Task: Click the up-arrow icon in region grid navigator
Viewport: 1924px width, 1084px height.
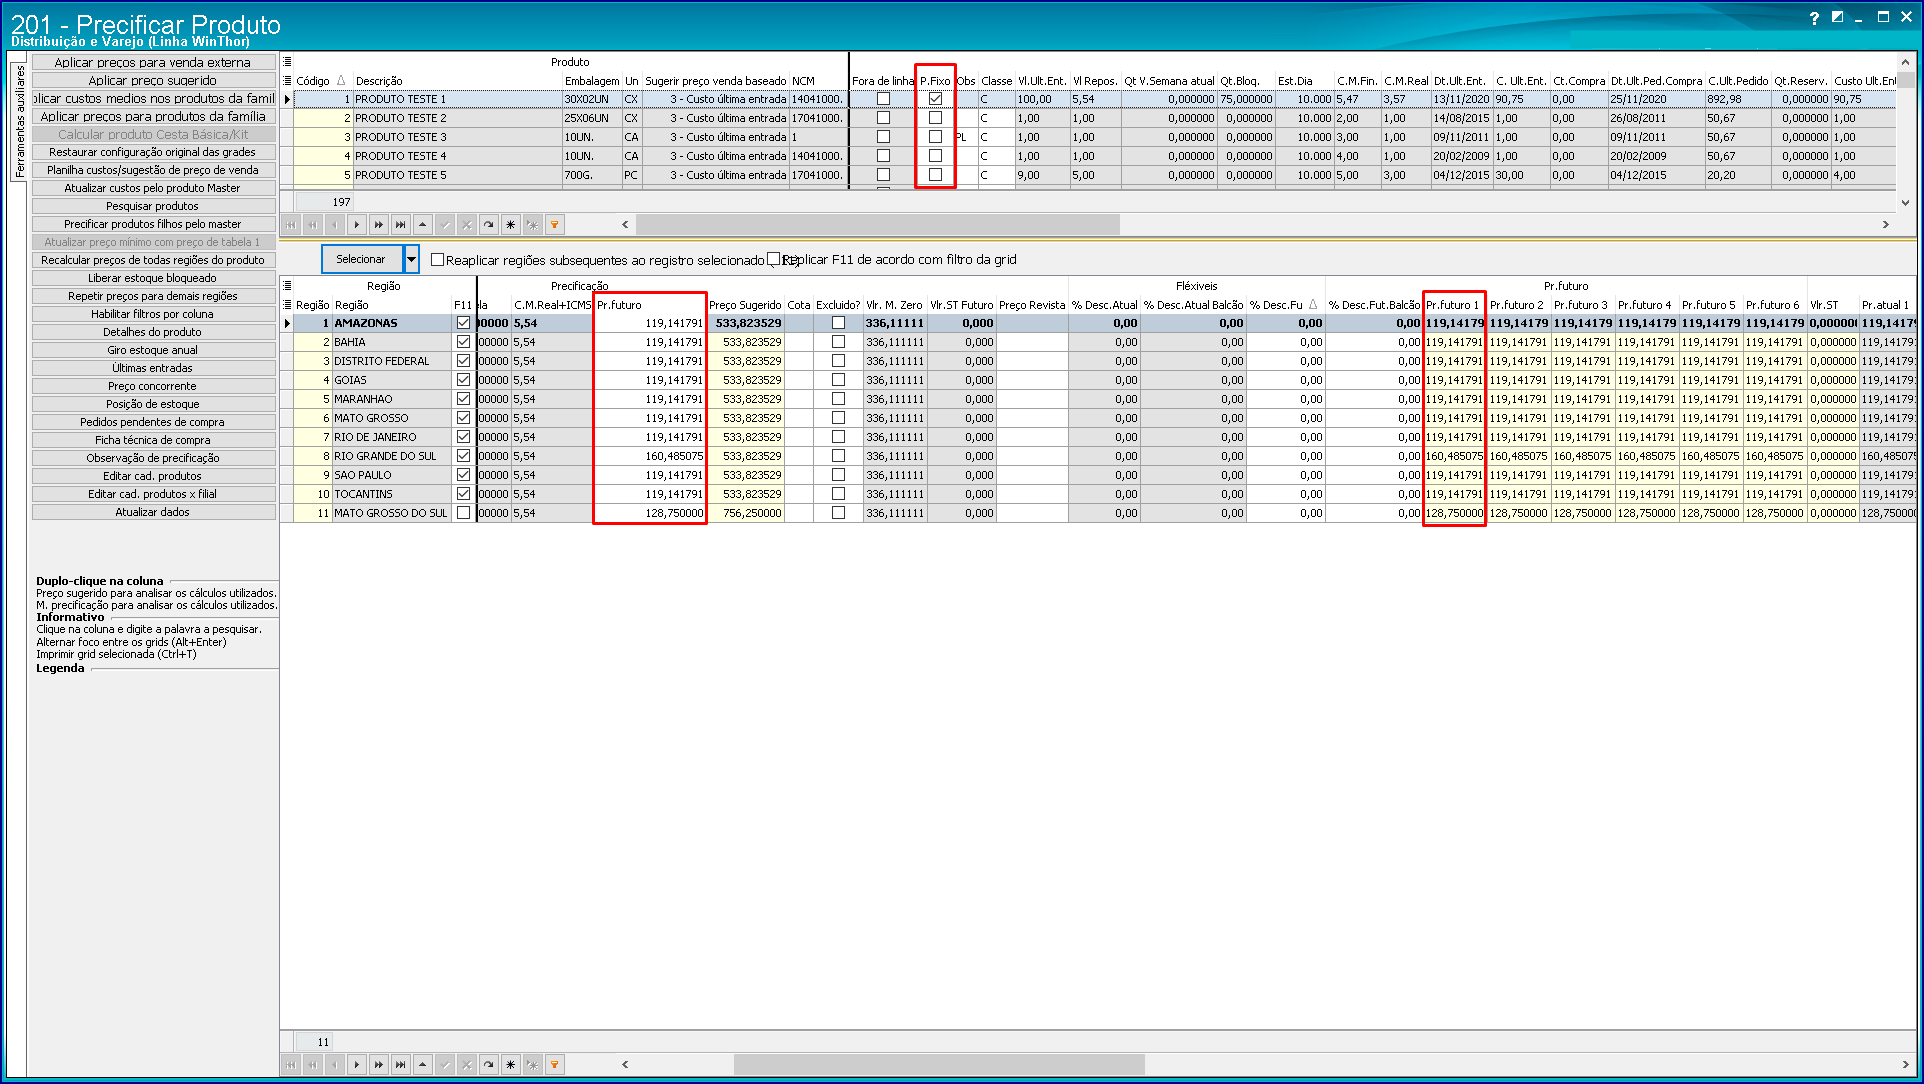Action: (423, 1065)
